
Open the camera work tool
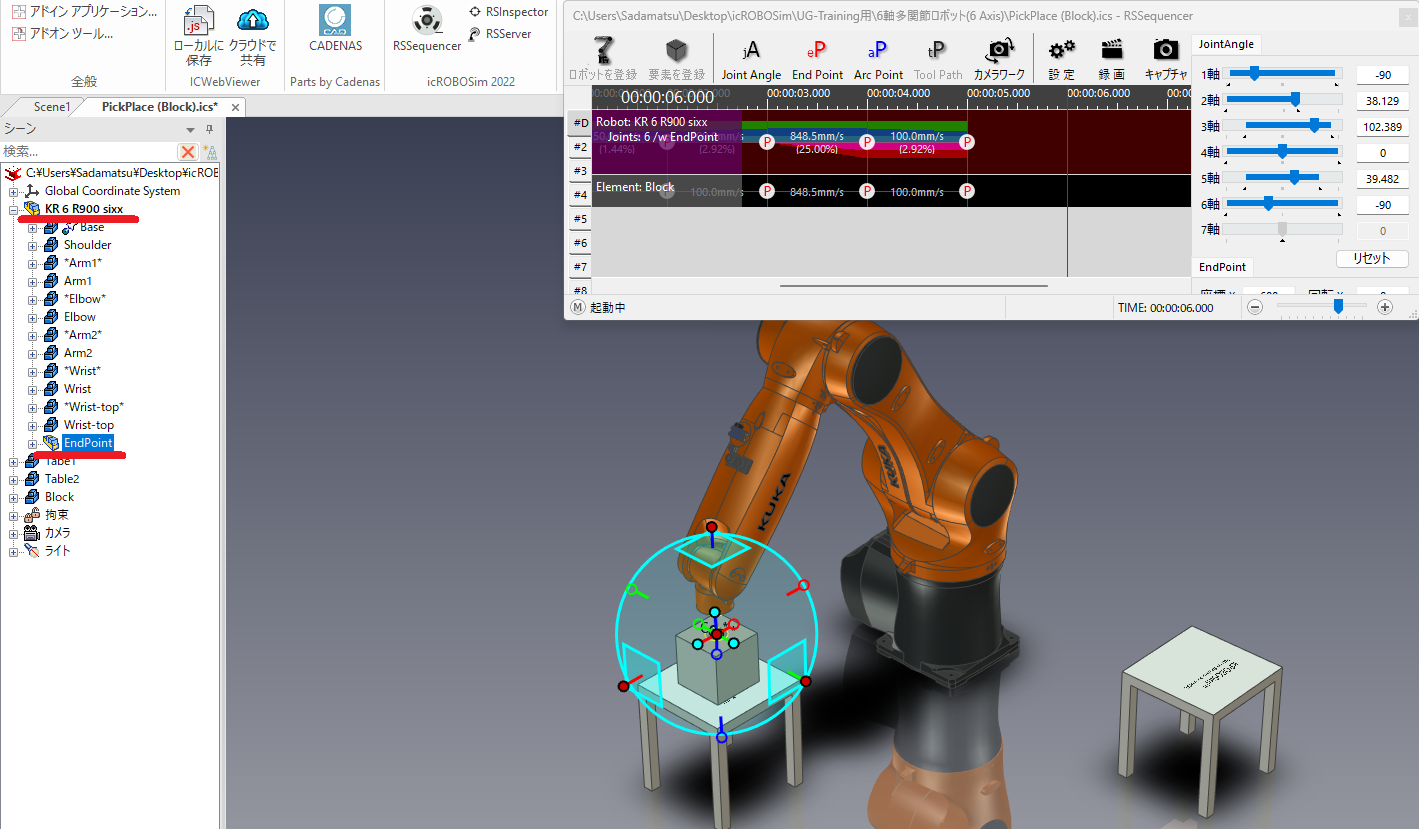(998, 50)
